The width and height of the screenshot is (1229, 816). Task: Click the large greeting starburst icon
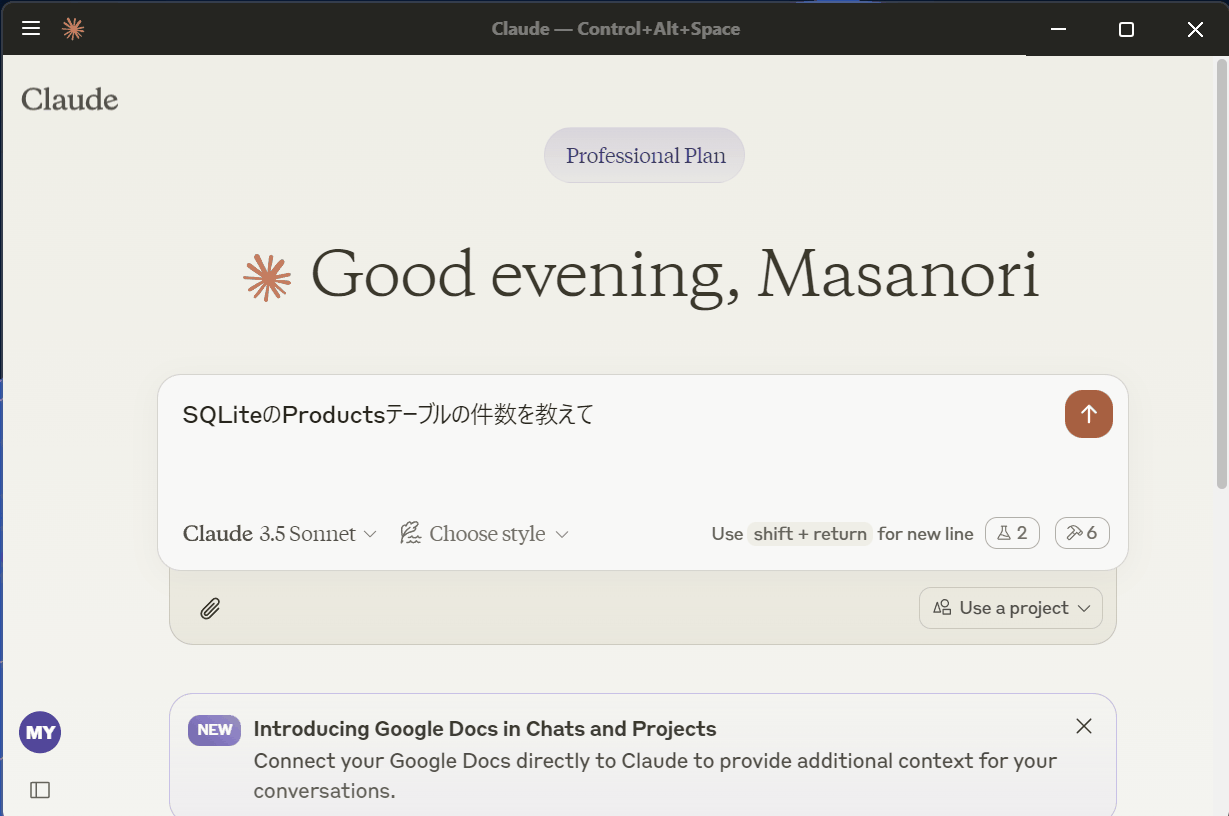[x=267, y=277]
